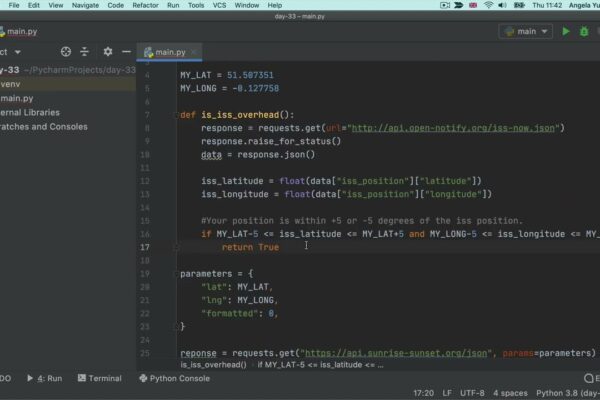Click the macOS Wi-Fi status icon
The height and width of the screenshot is (400, 600).
point(488,5)
